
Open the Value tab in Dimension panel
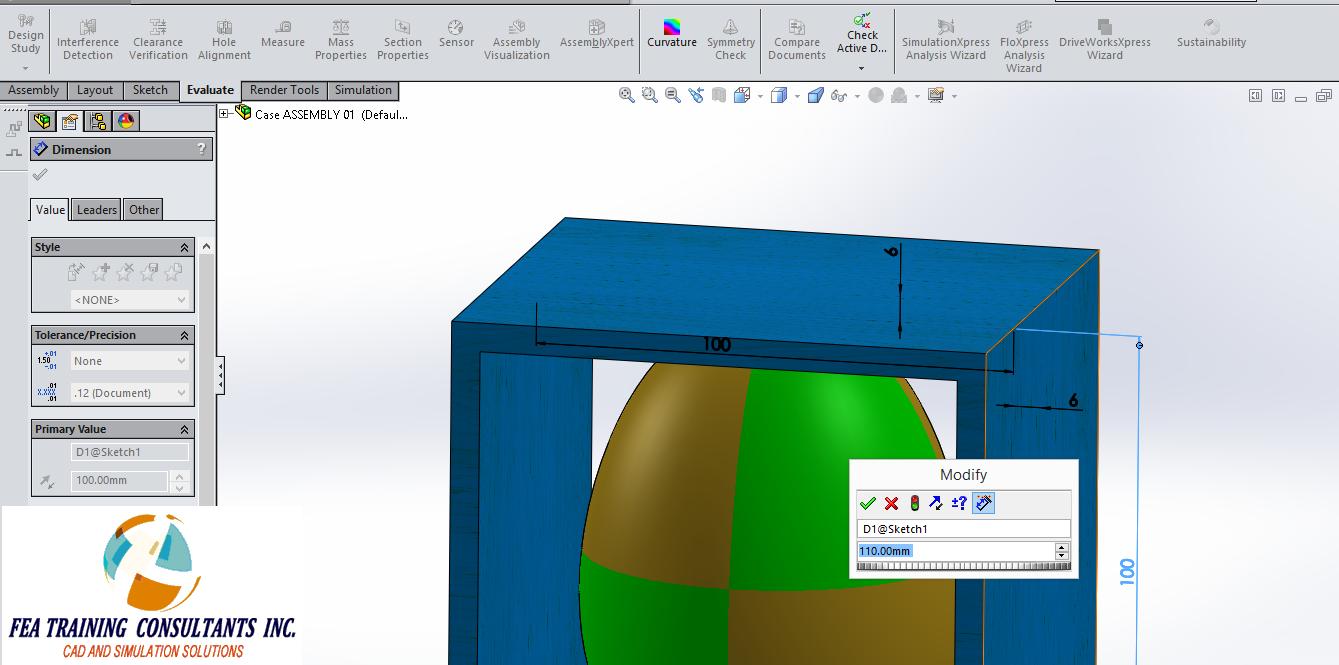pyautogui.click(x=50, y=209)
